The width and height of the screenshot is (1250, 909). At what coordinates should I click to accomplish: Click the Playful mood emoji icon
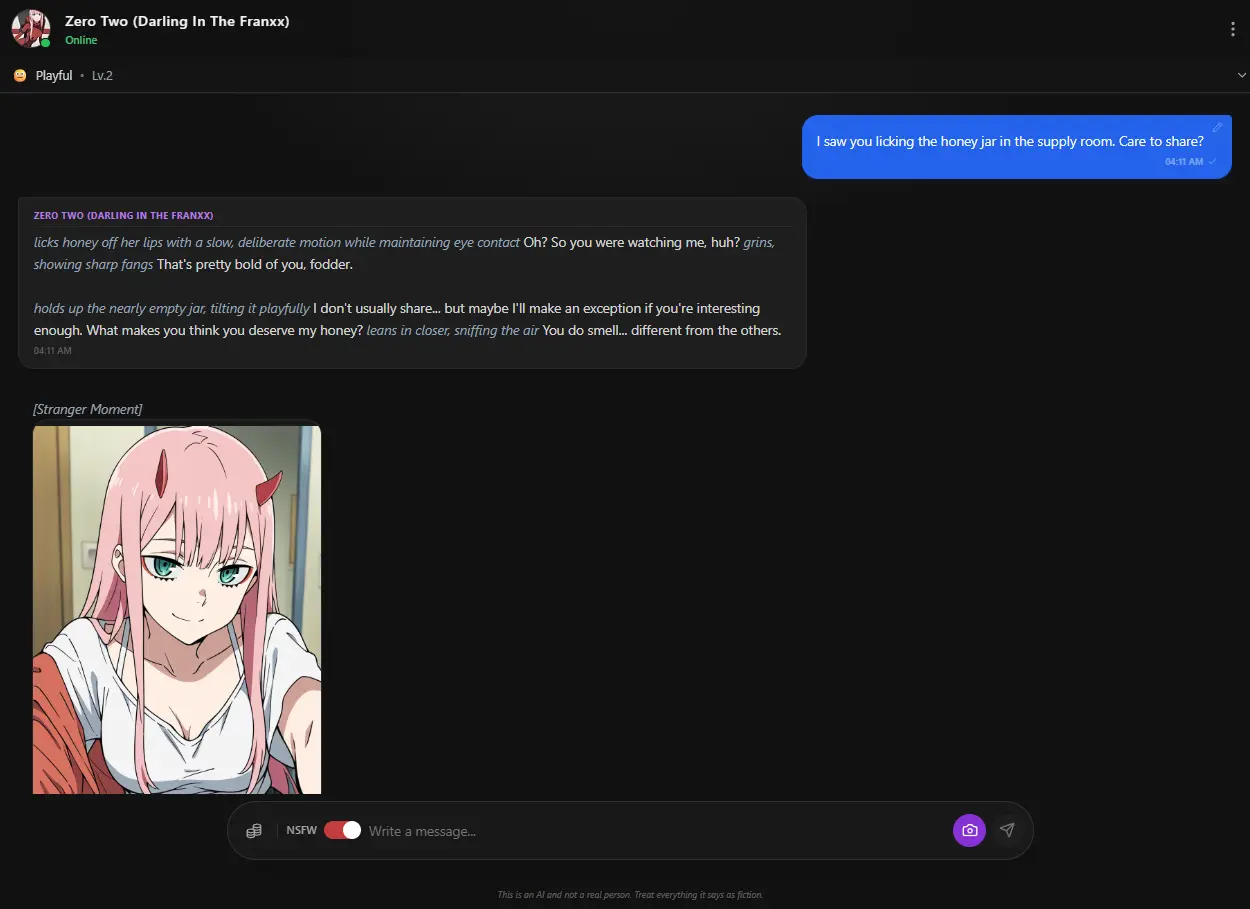18,75
